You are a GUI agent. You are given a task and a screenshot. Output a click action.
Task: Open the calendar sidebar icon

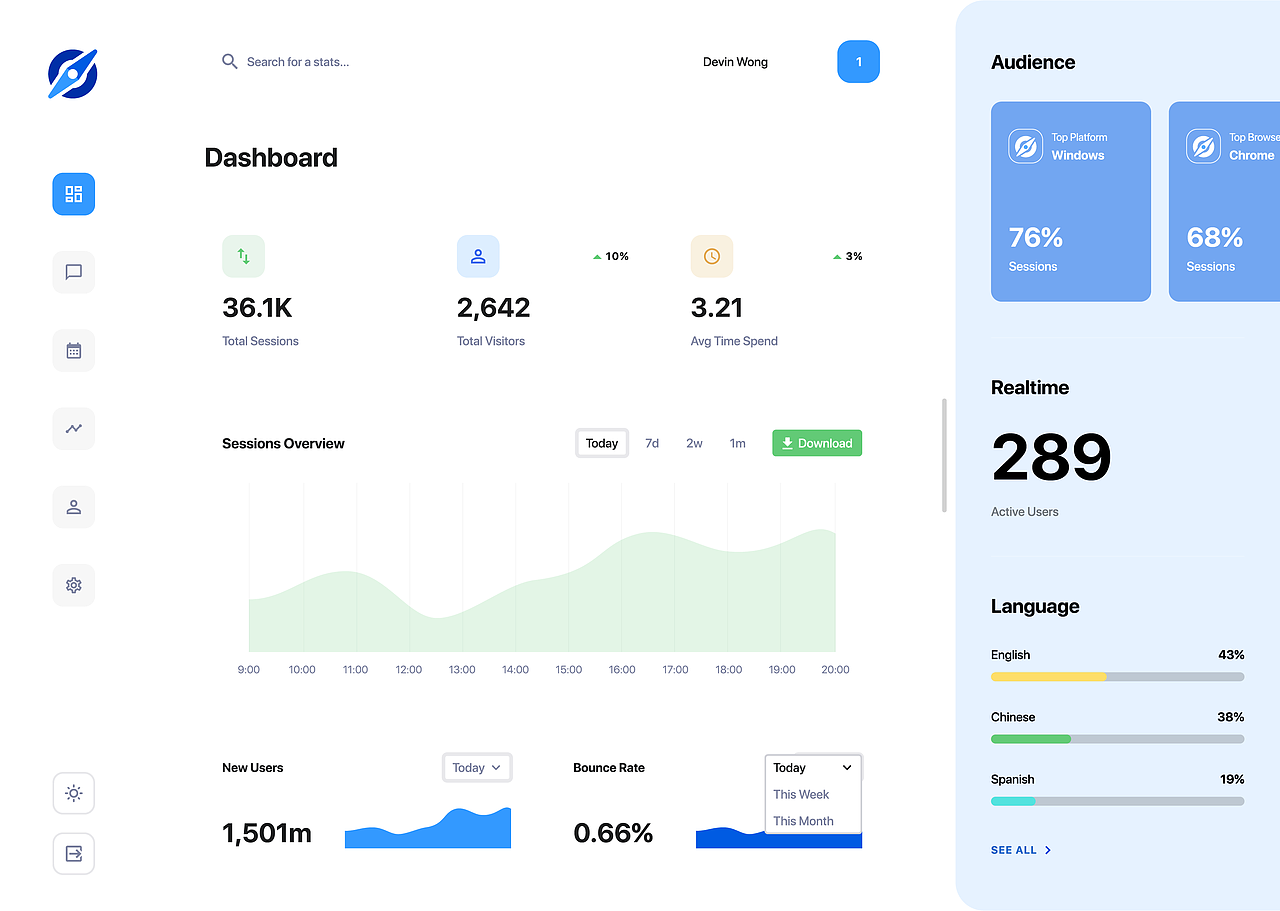coord(73,350)
